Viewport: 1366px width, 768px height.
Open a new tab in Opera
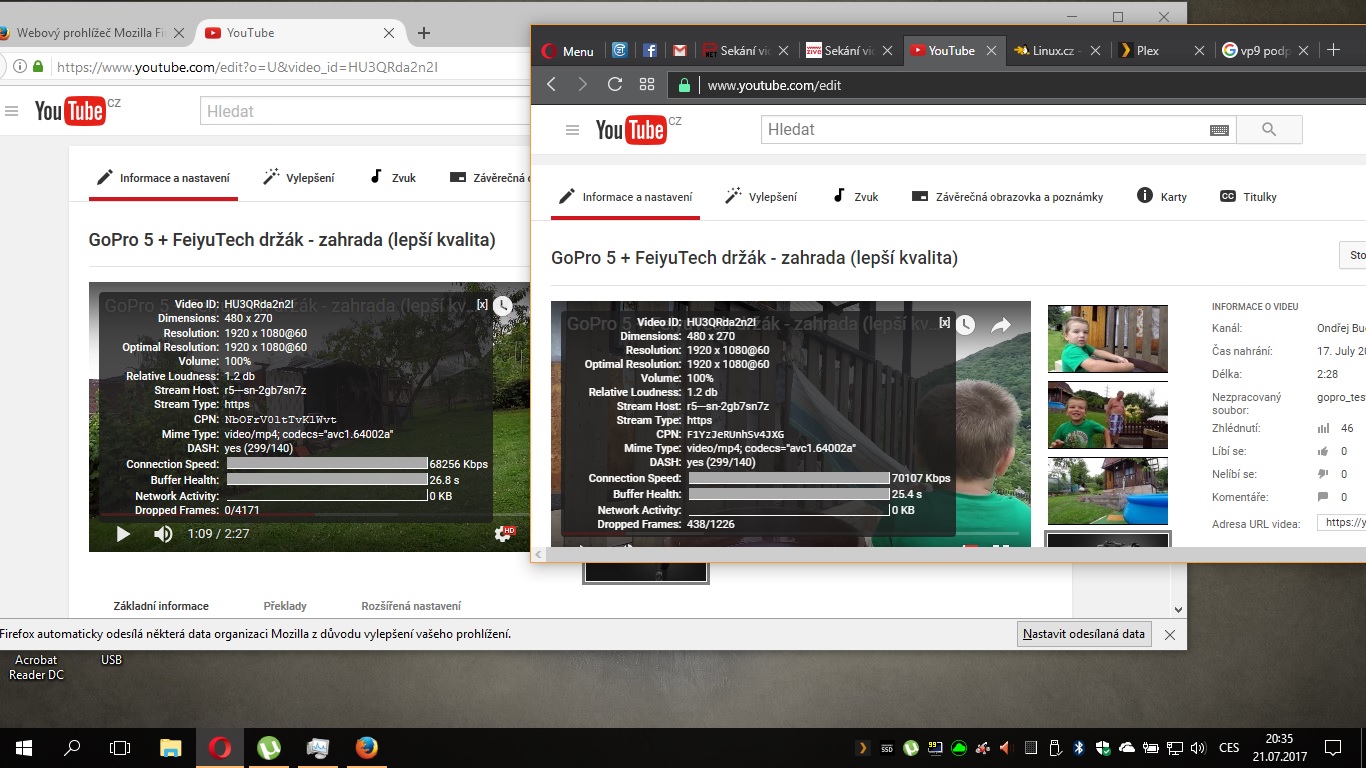pyautogui.click(x=1333, y=50)
